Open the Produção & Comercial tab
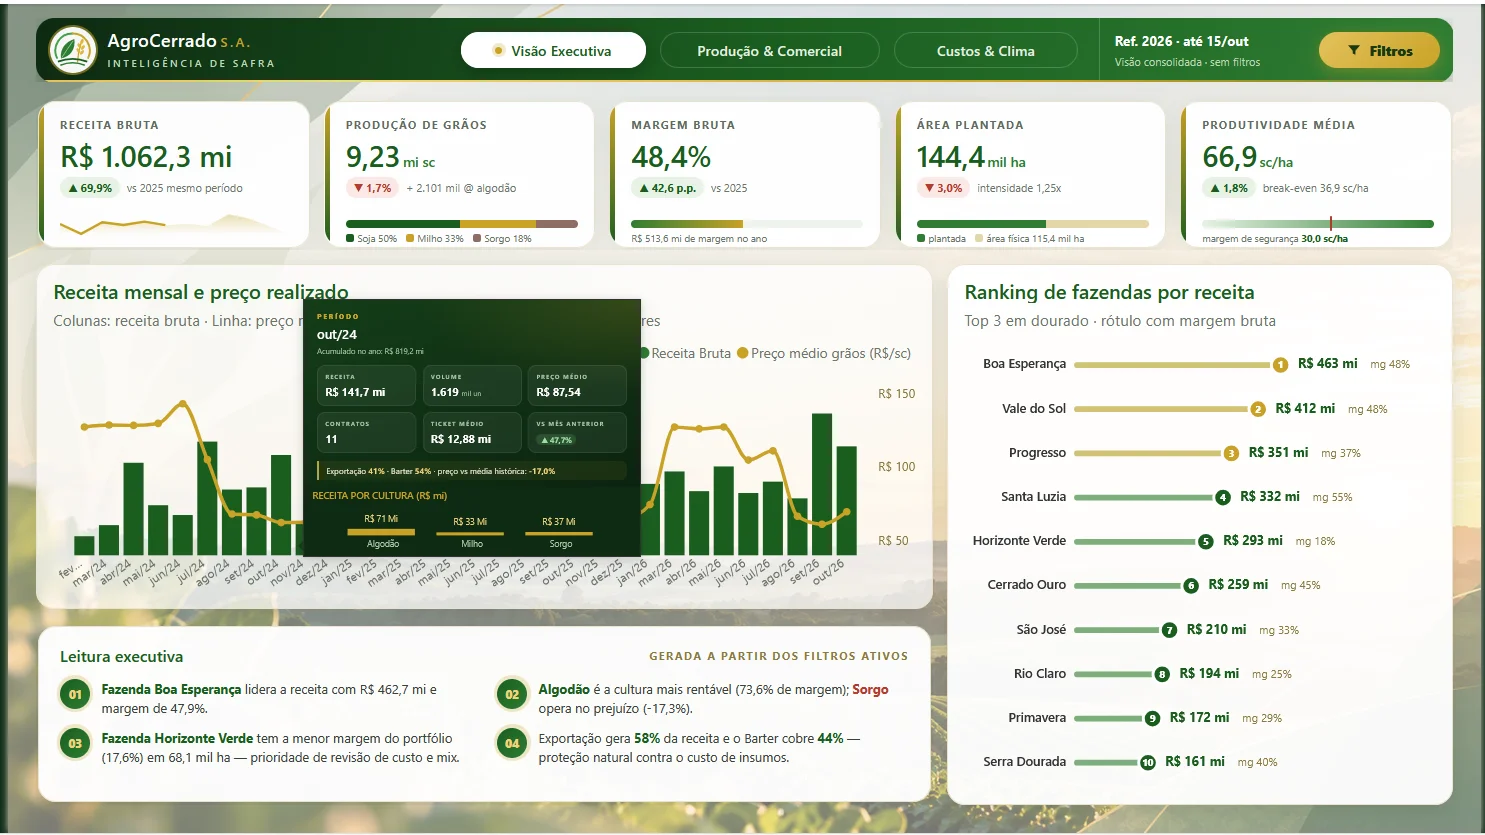This screenshot has height=835, width=1485. pyautogui.click(x=769, y=51)
